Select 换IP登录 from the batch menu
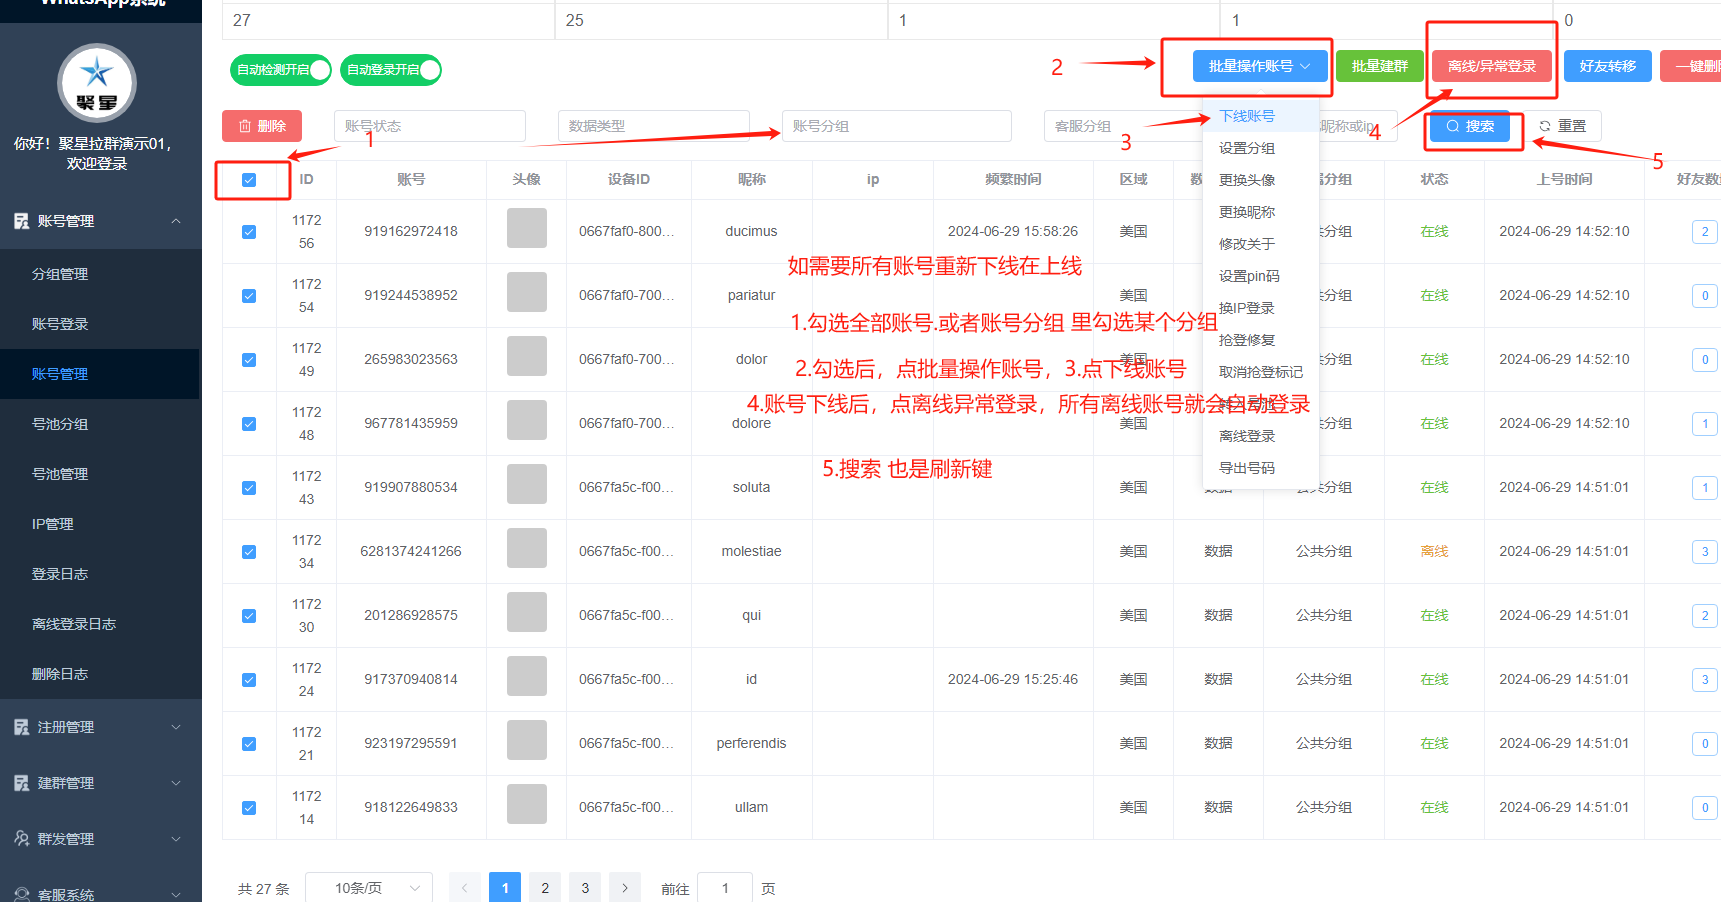The image size is (1721, 902). click(1247, 307)
